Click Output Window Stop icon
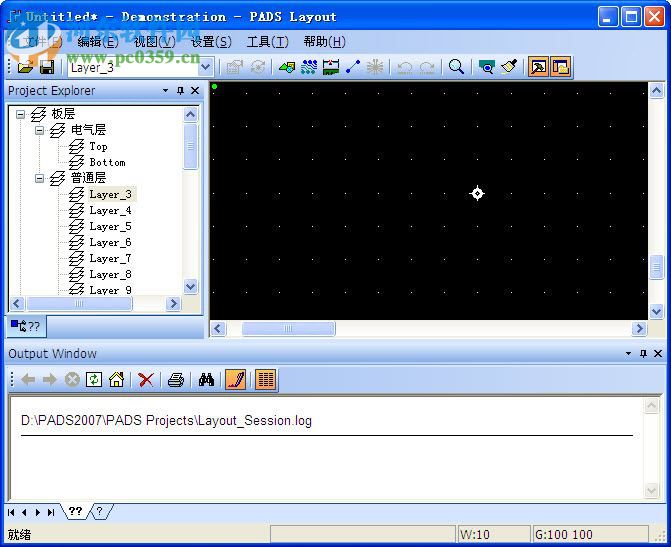 (x=72, y=380)
